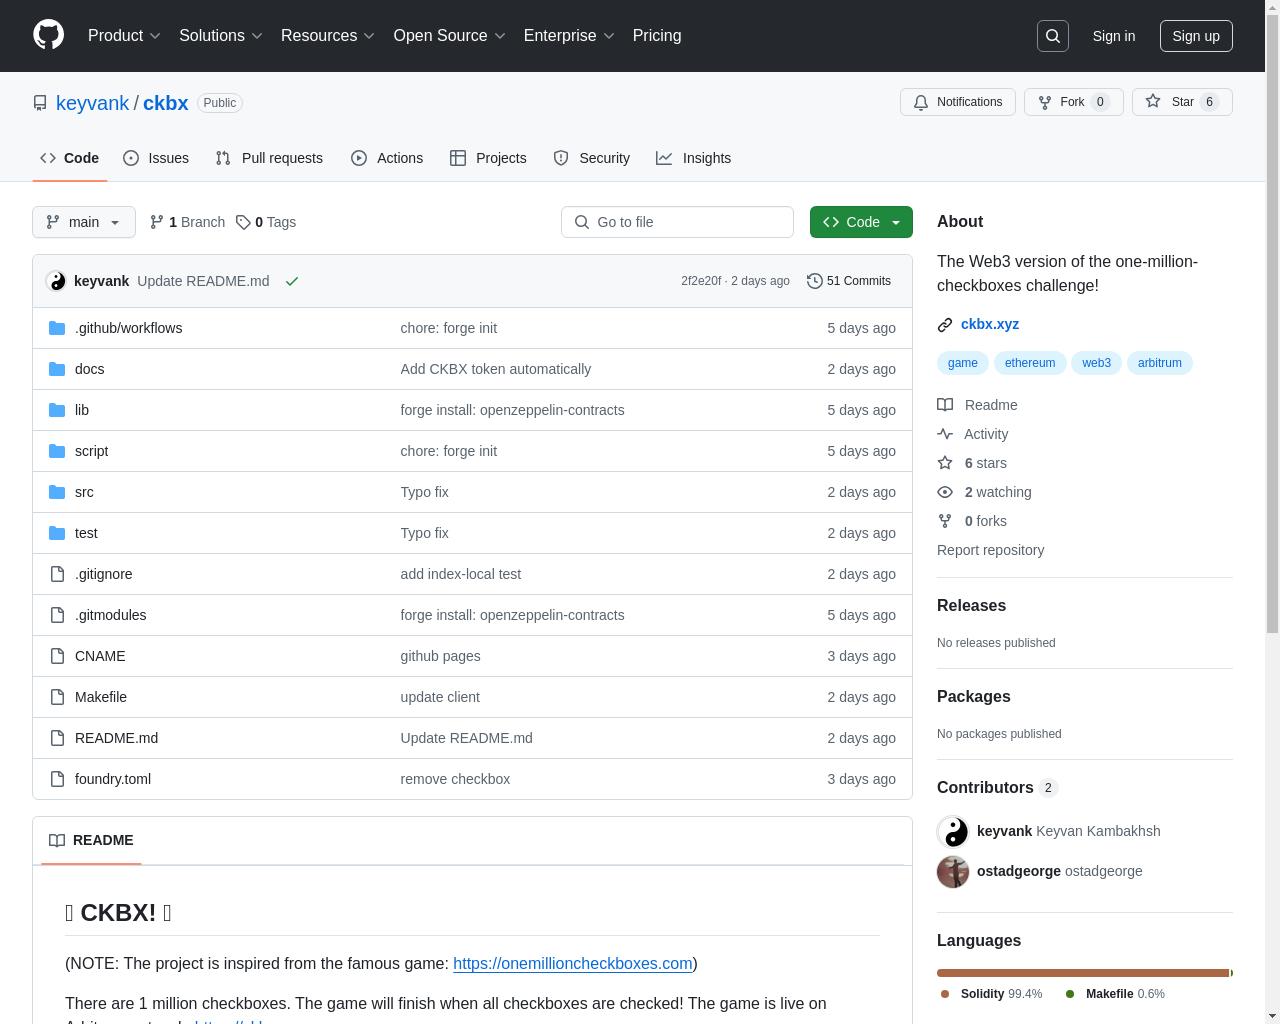Switch to the Security tab
Viewport: 1280px width, 1024px height.
click(592, 158)
